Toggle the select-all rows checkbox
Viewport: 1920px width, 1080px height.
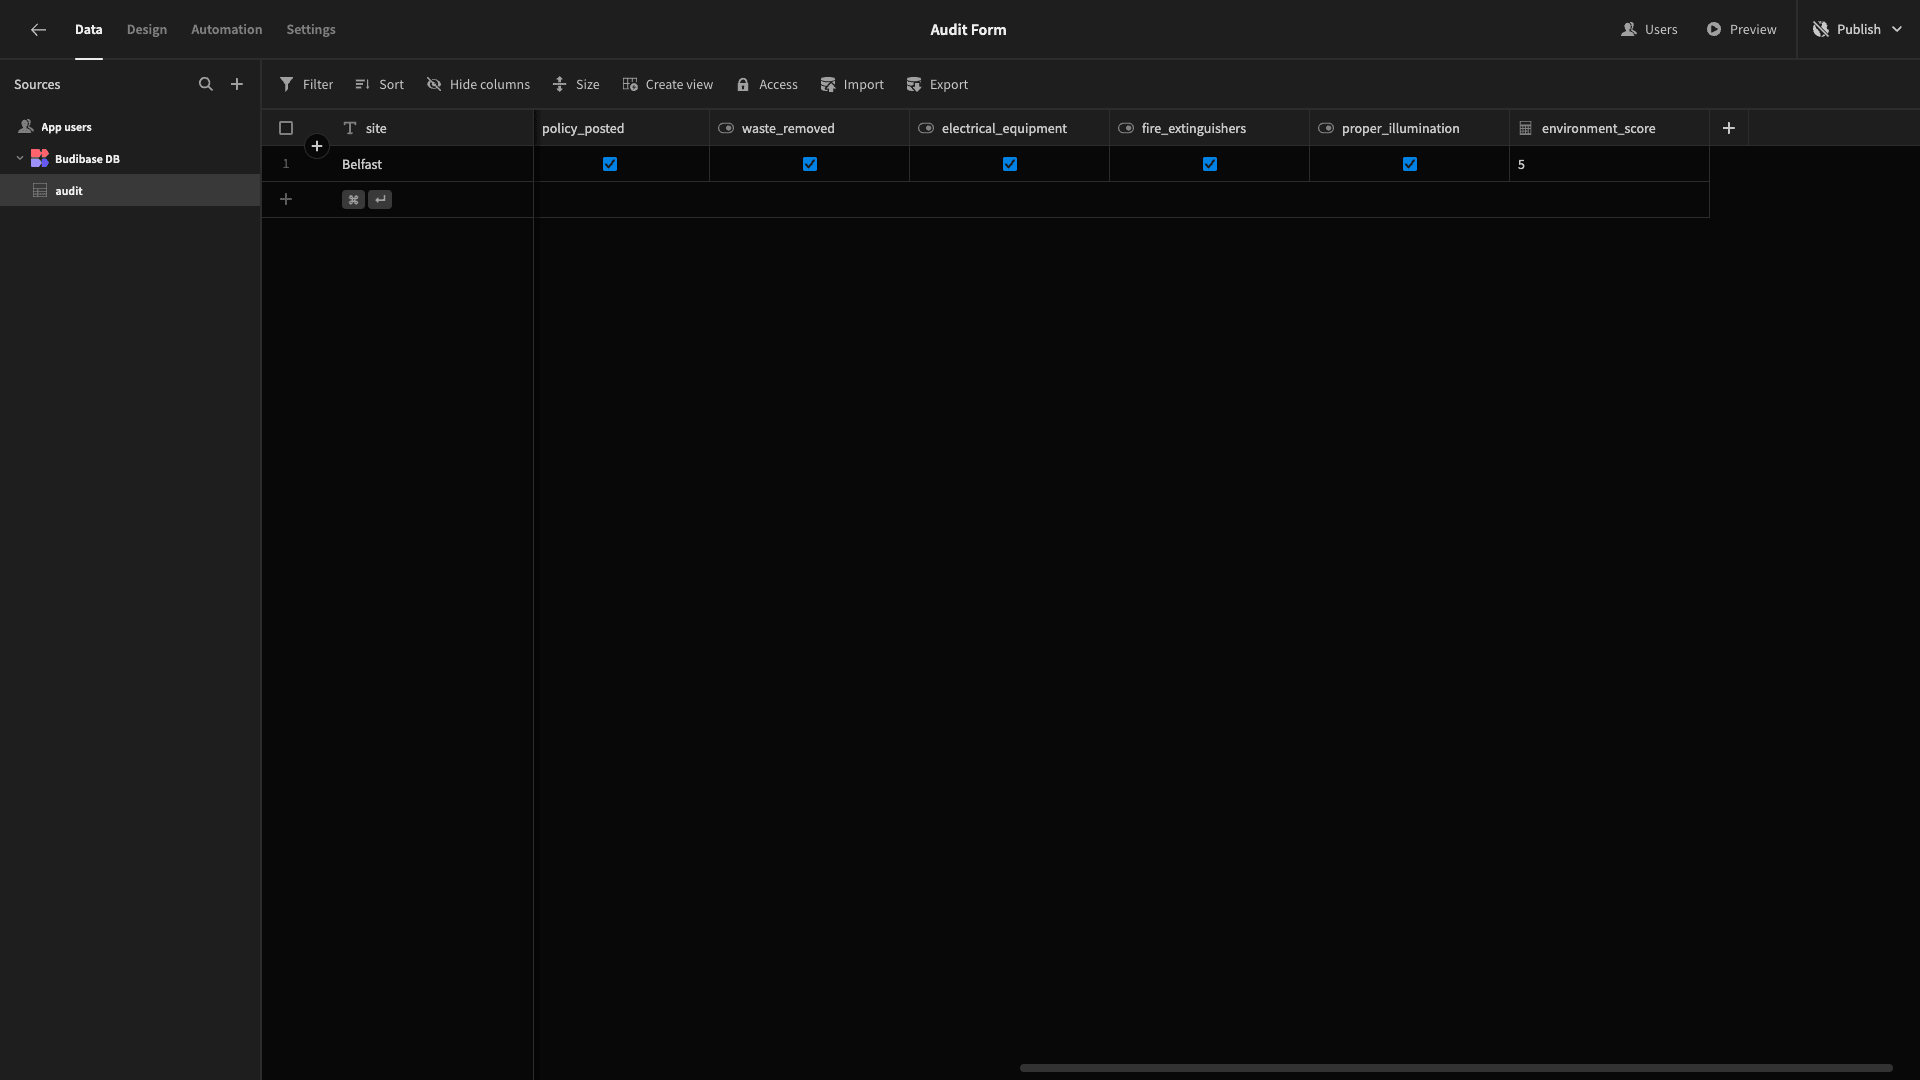pos(286,128)
